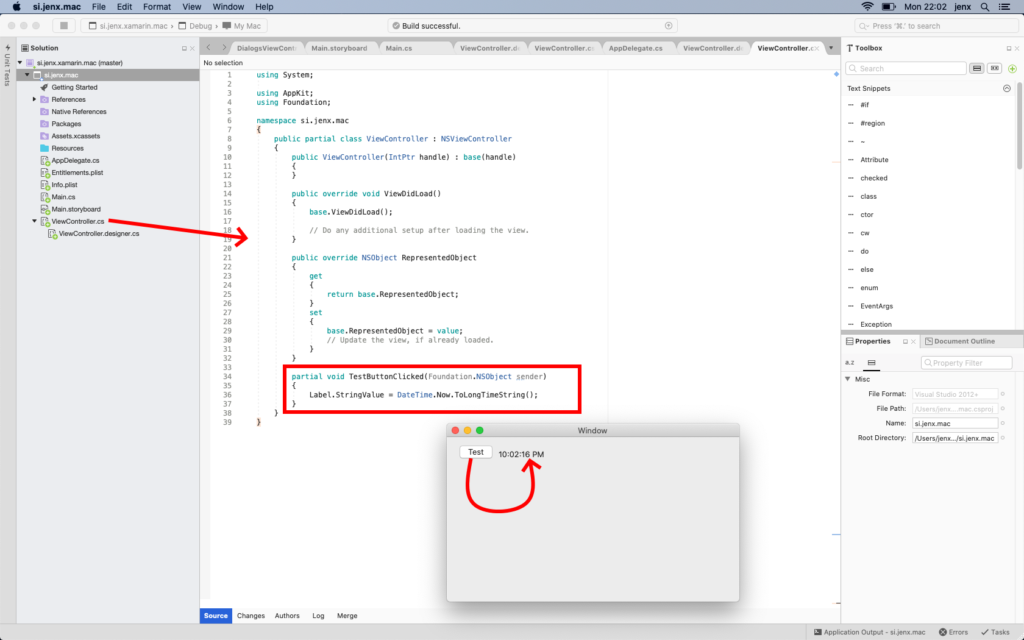
Task: Click the Stop button in the toolbar
Action: [x=64, y=26]
